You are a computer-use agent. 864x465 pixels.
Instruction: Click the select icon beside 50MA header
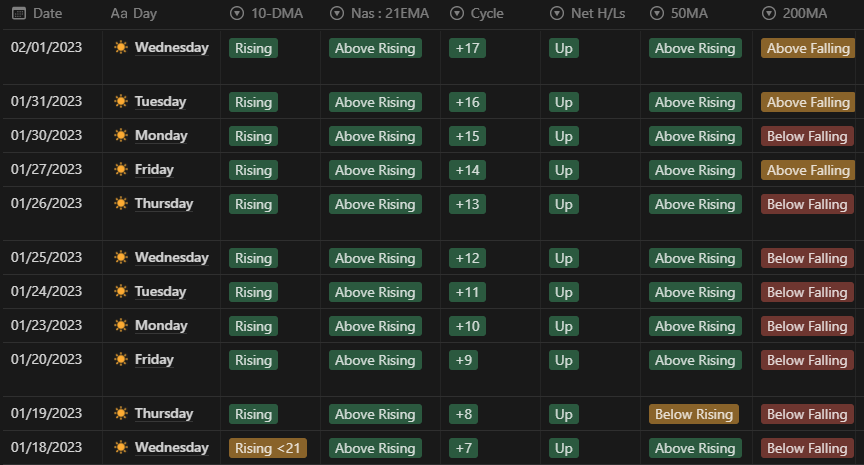click(x=657, y=13)
